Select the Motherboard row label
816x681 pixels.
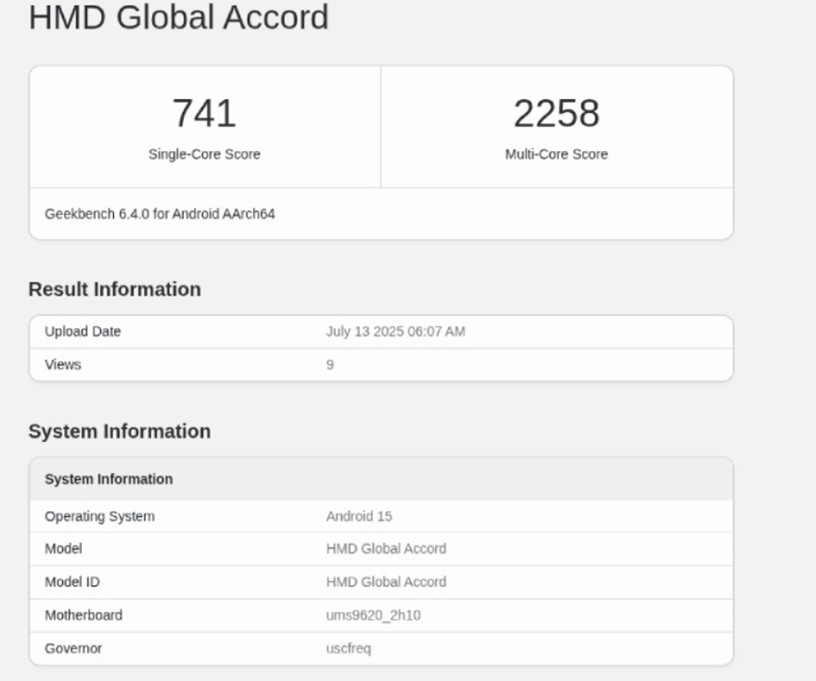84,615
